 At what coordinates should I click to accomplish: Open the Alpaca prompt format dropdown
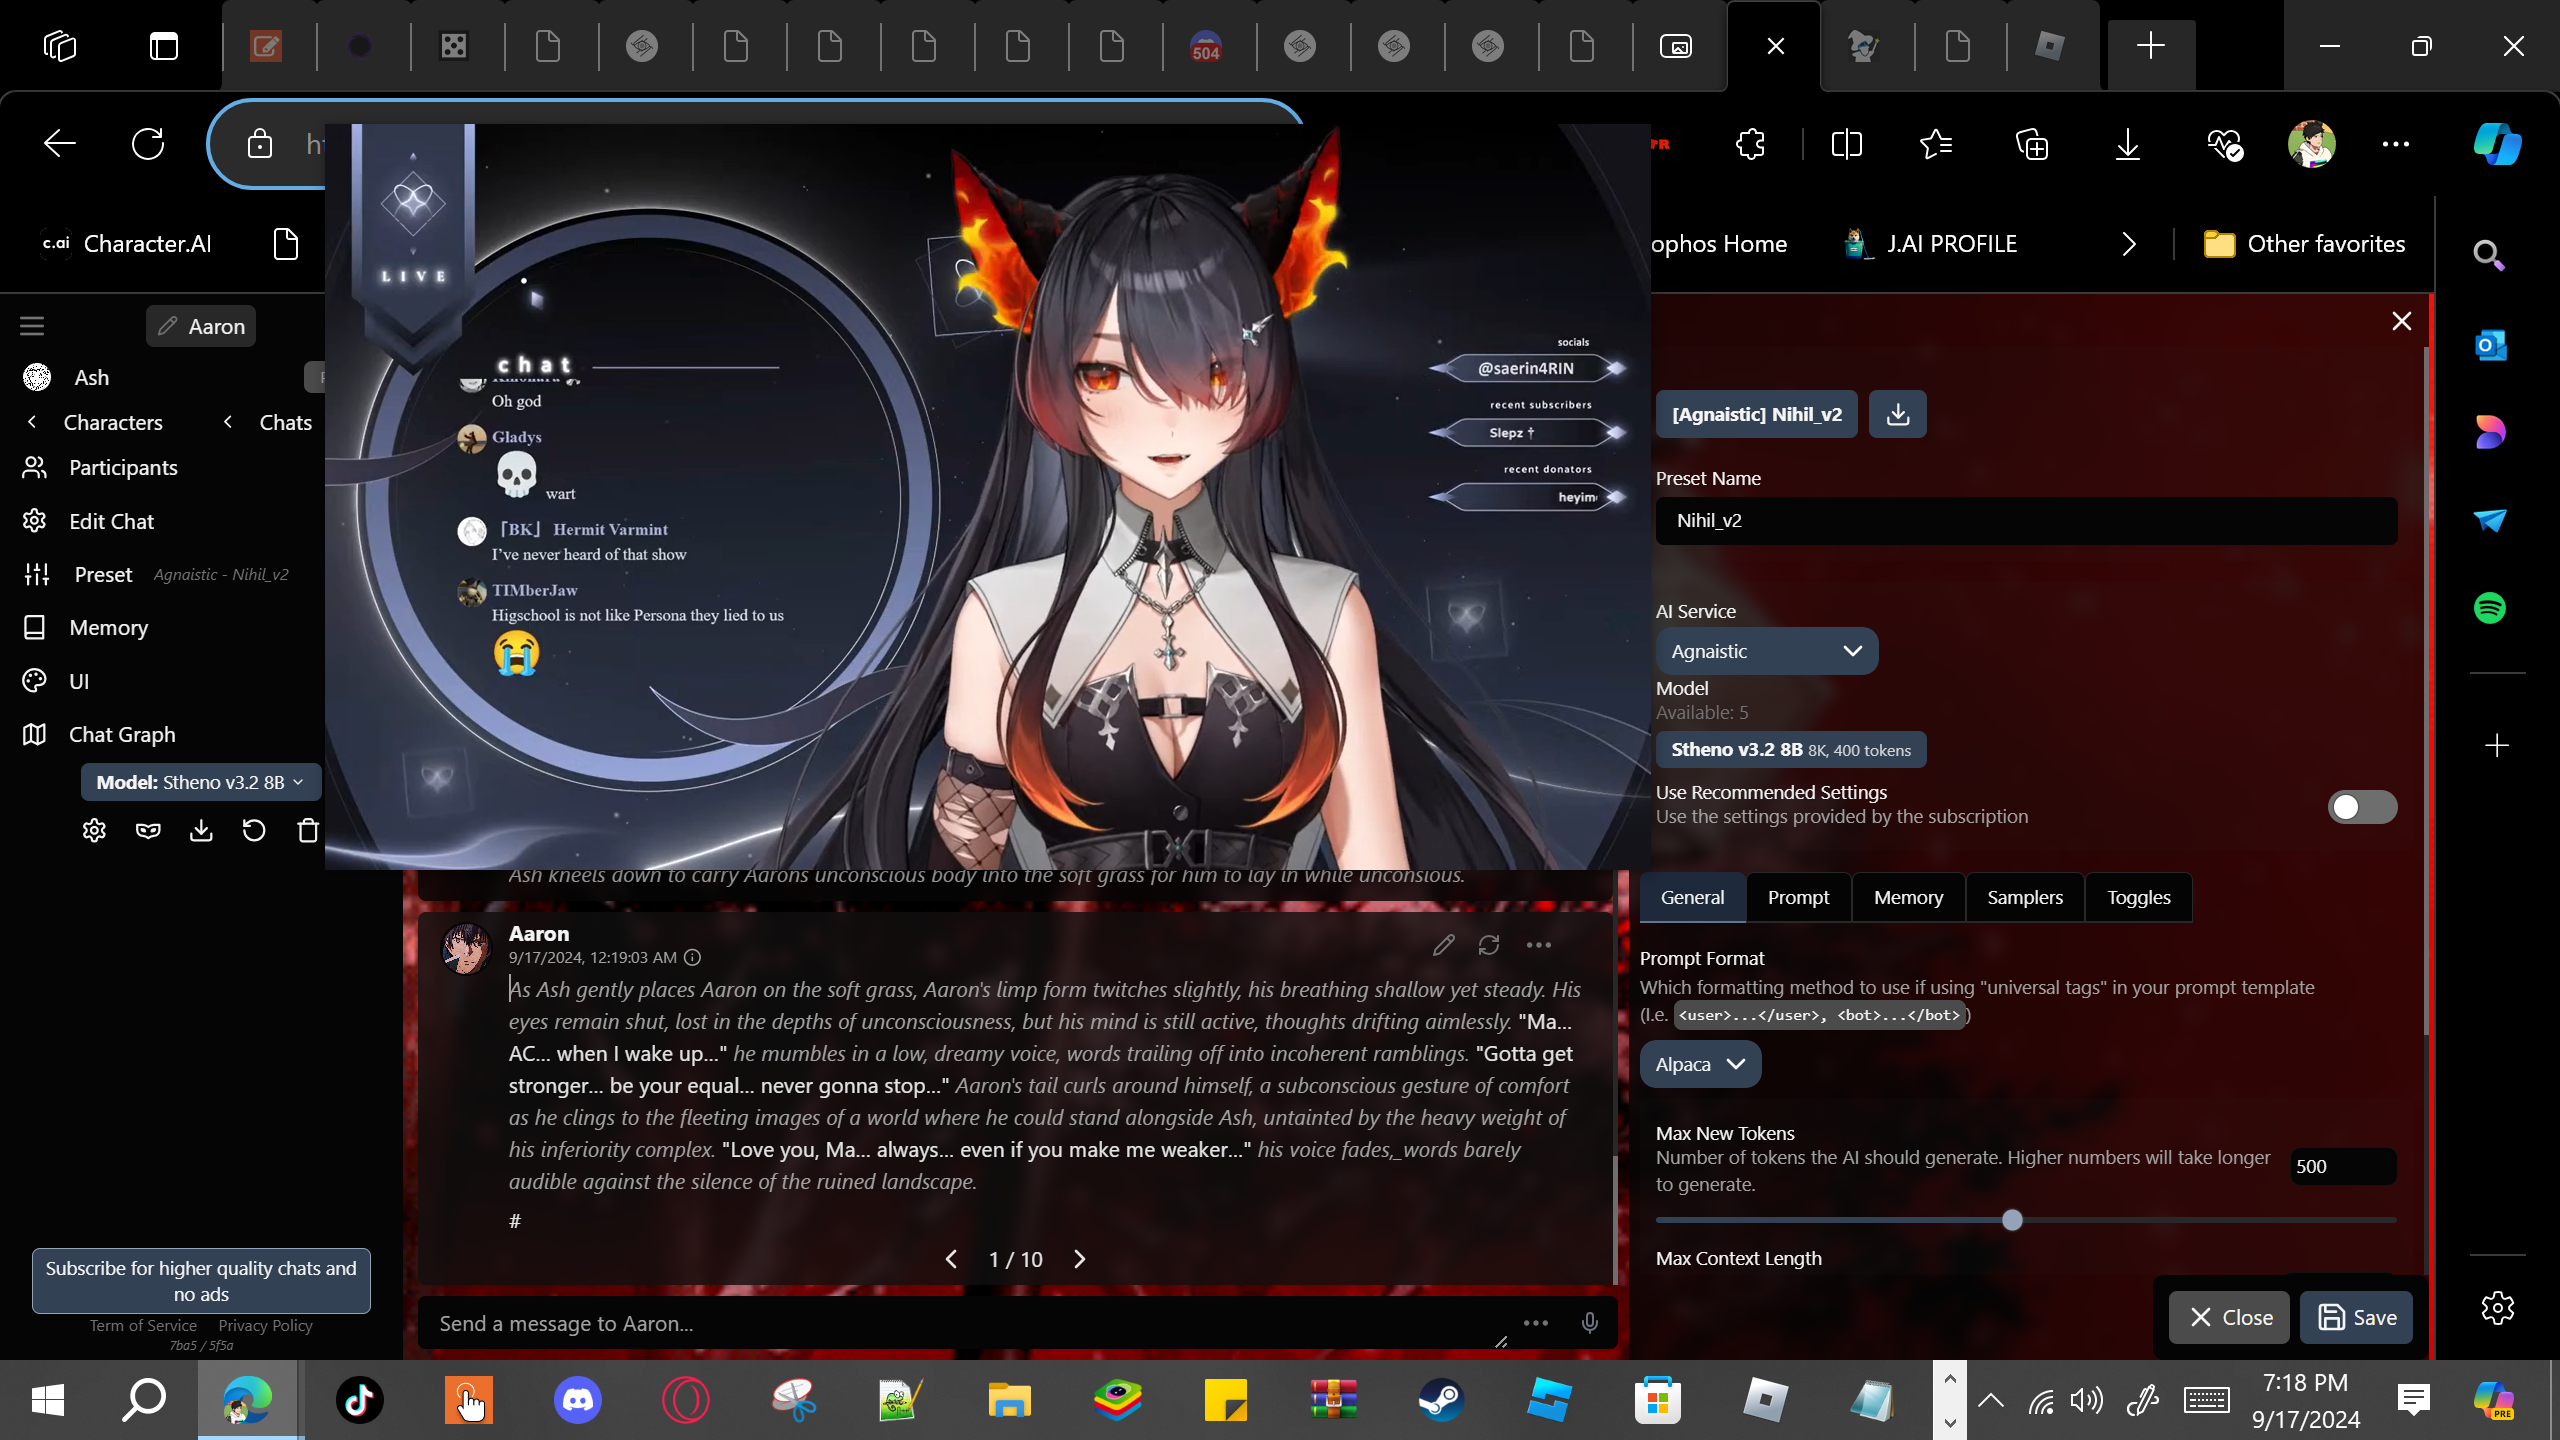(x=1699, y=1064)
